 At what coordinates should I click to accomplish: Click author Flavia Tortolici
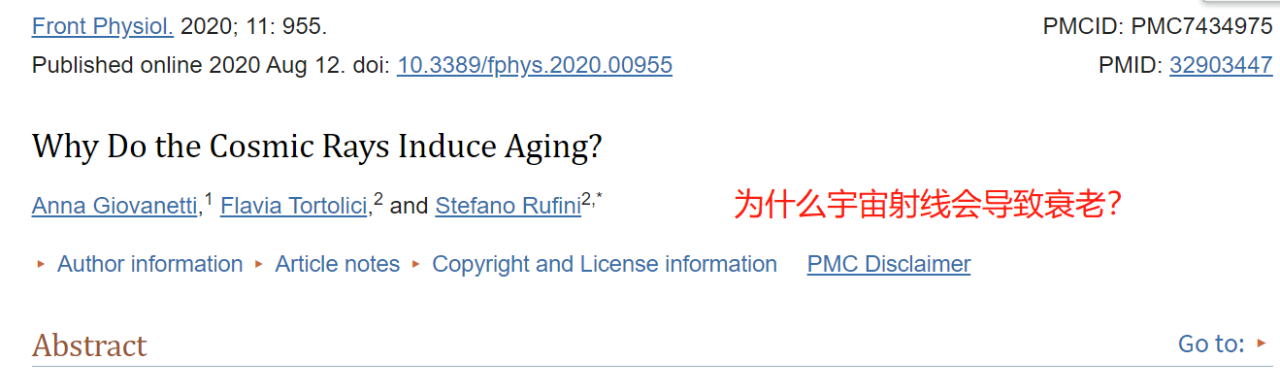point(294,207)
